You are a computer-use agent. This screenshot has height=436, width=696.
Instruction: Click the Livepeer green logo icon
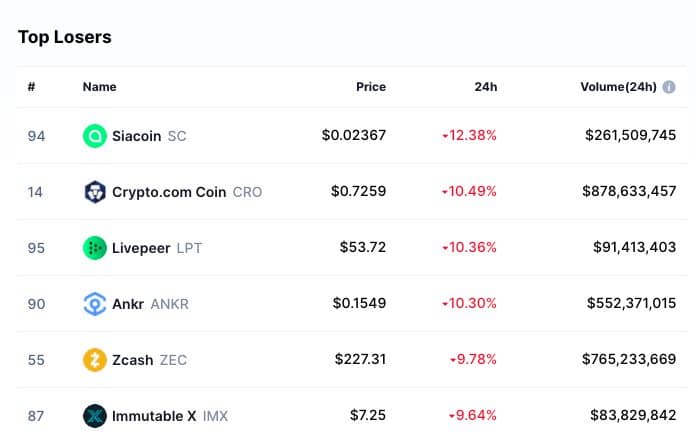tap(95, 248)
